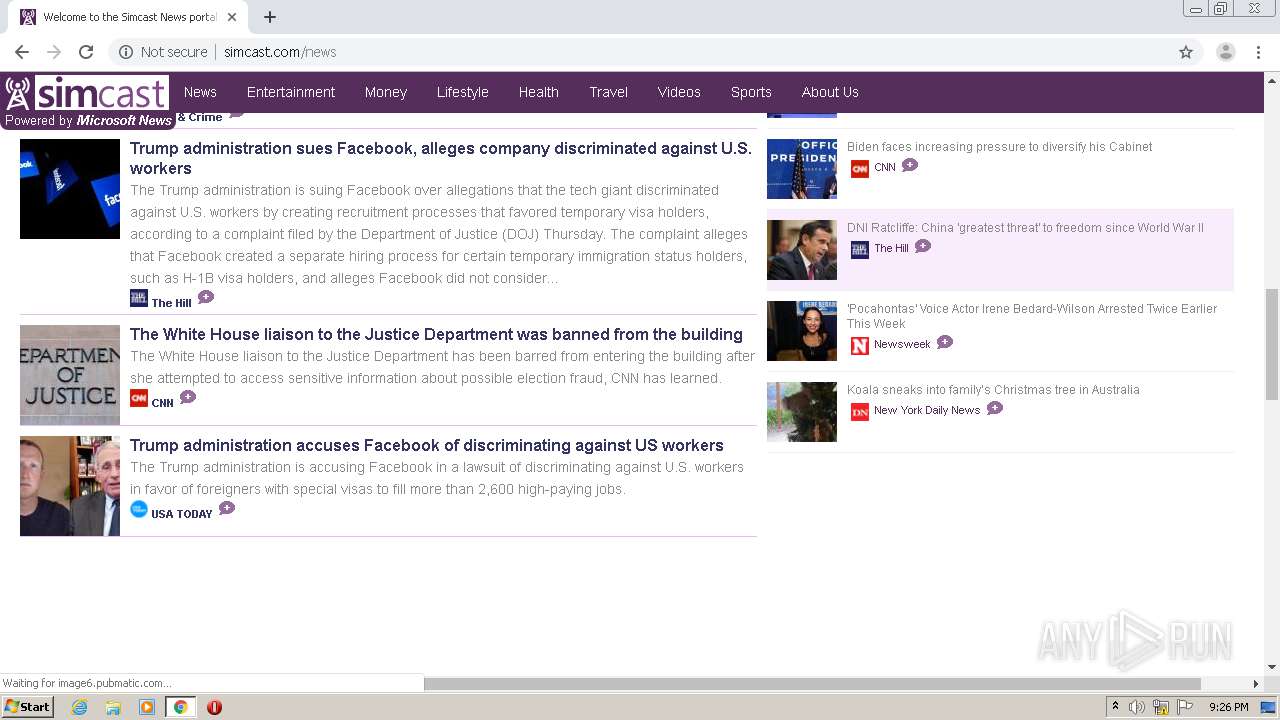Click the Zuckerberg and Fauci thumbnail

[x=70, y=486]
